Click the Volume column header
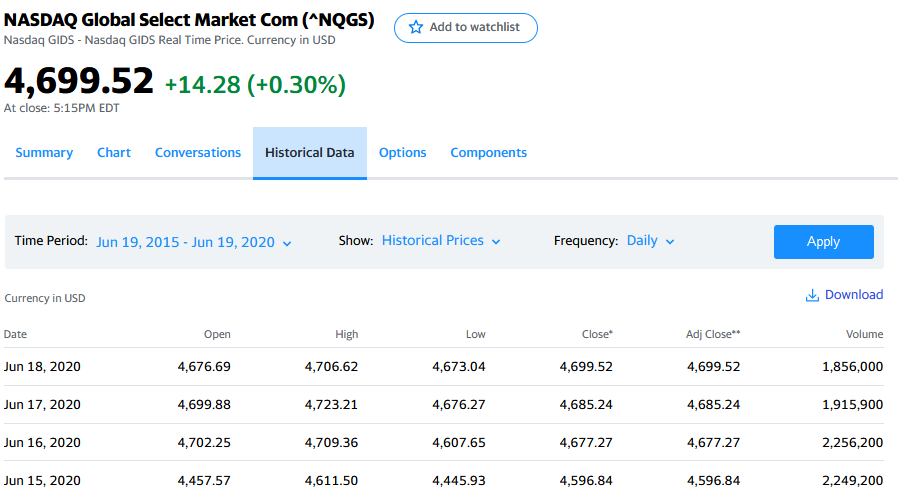 point(864,334)
